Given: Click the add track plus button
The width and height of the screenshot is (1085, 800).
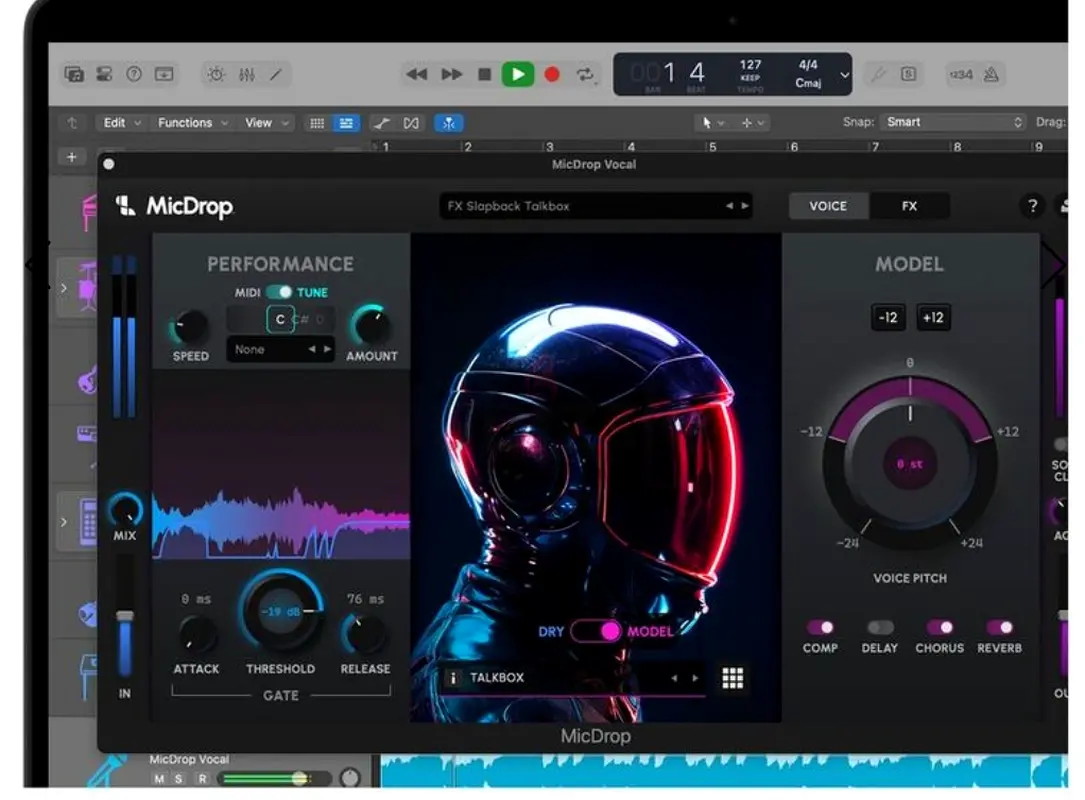Looking at the screenshot, I should coord(71,157).
